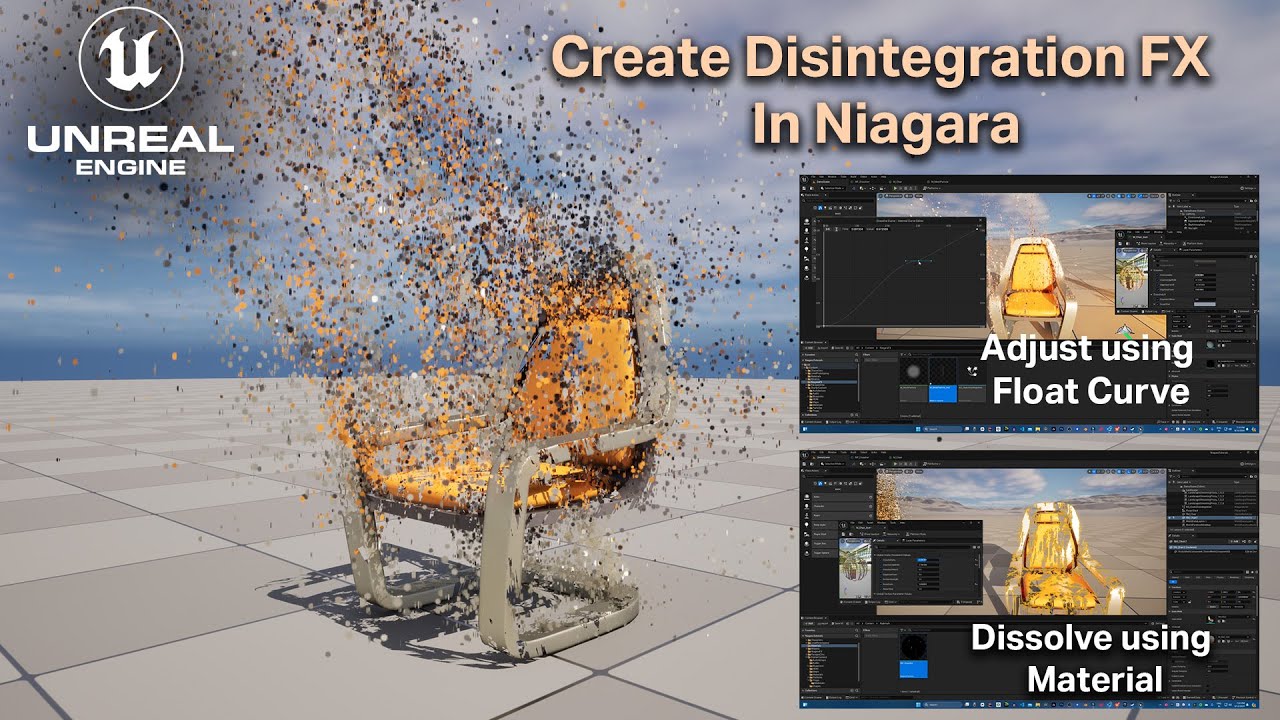
Task: Open the 'Adjust using Float Curve' screenshot
Action: [1029, 304]
